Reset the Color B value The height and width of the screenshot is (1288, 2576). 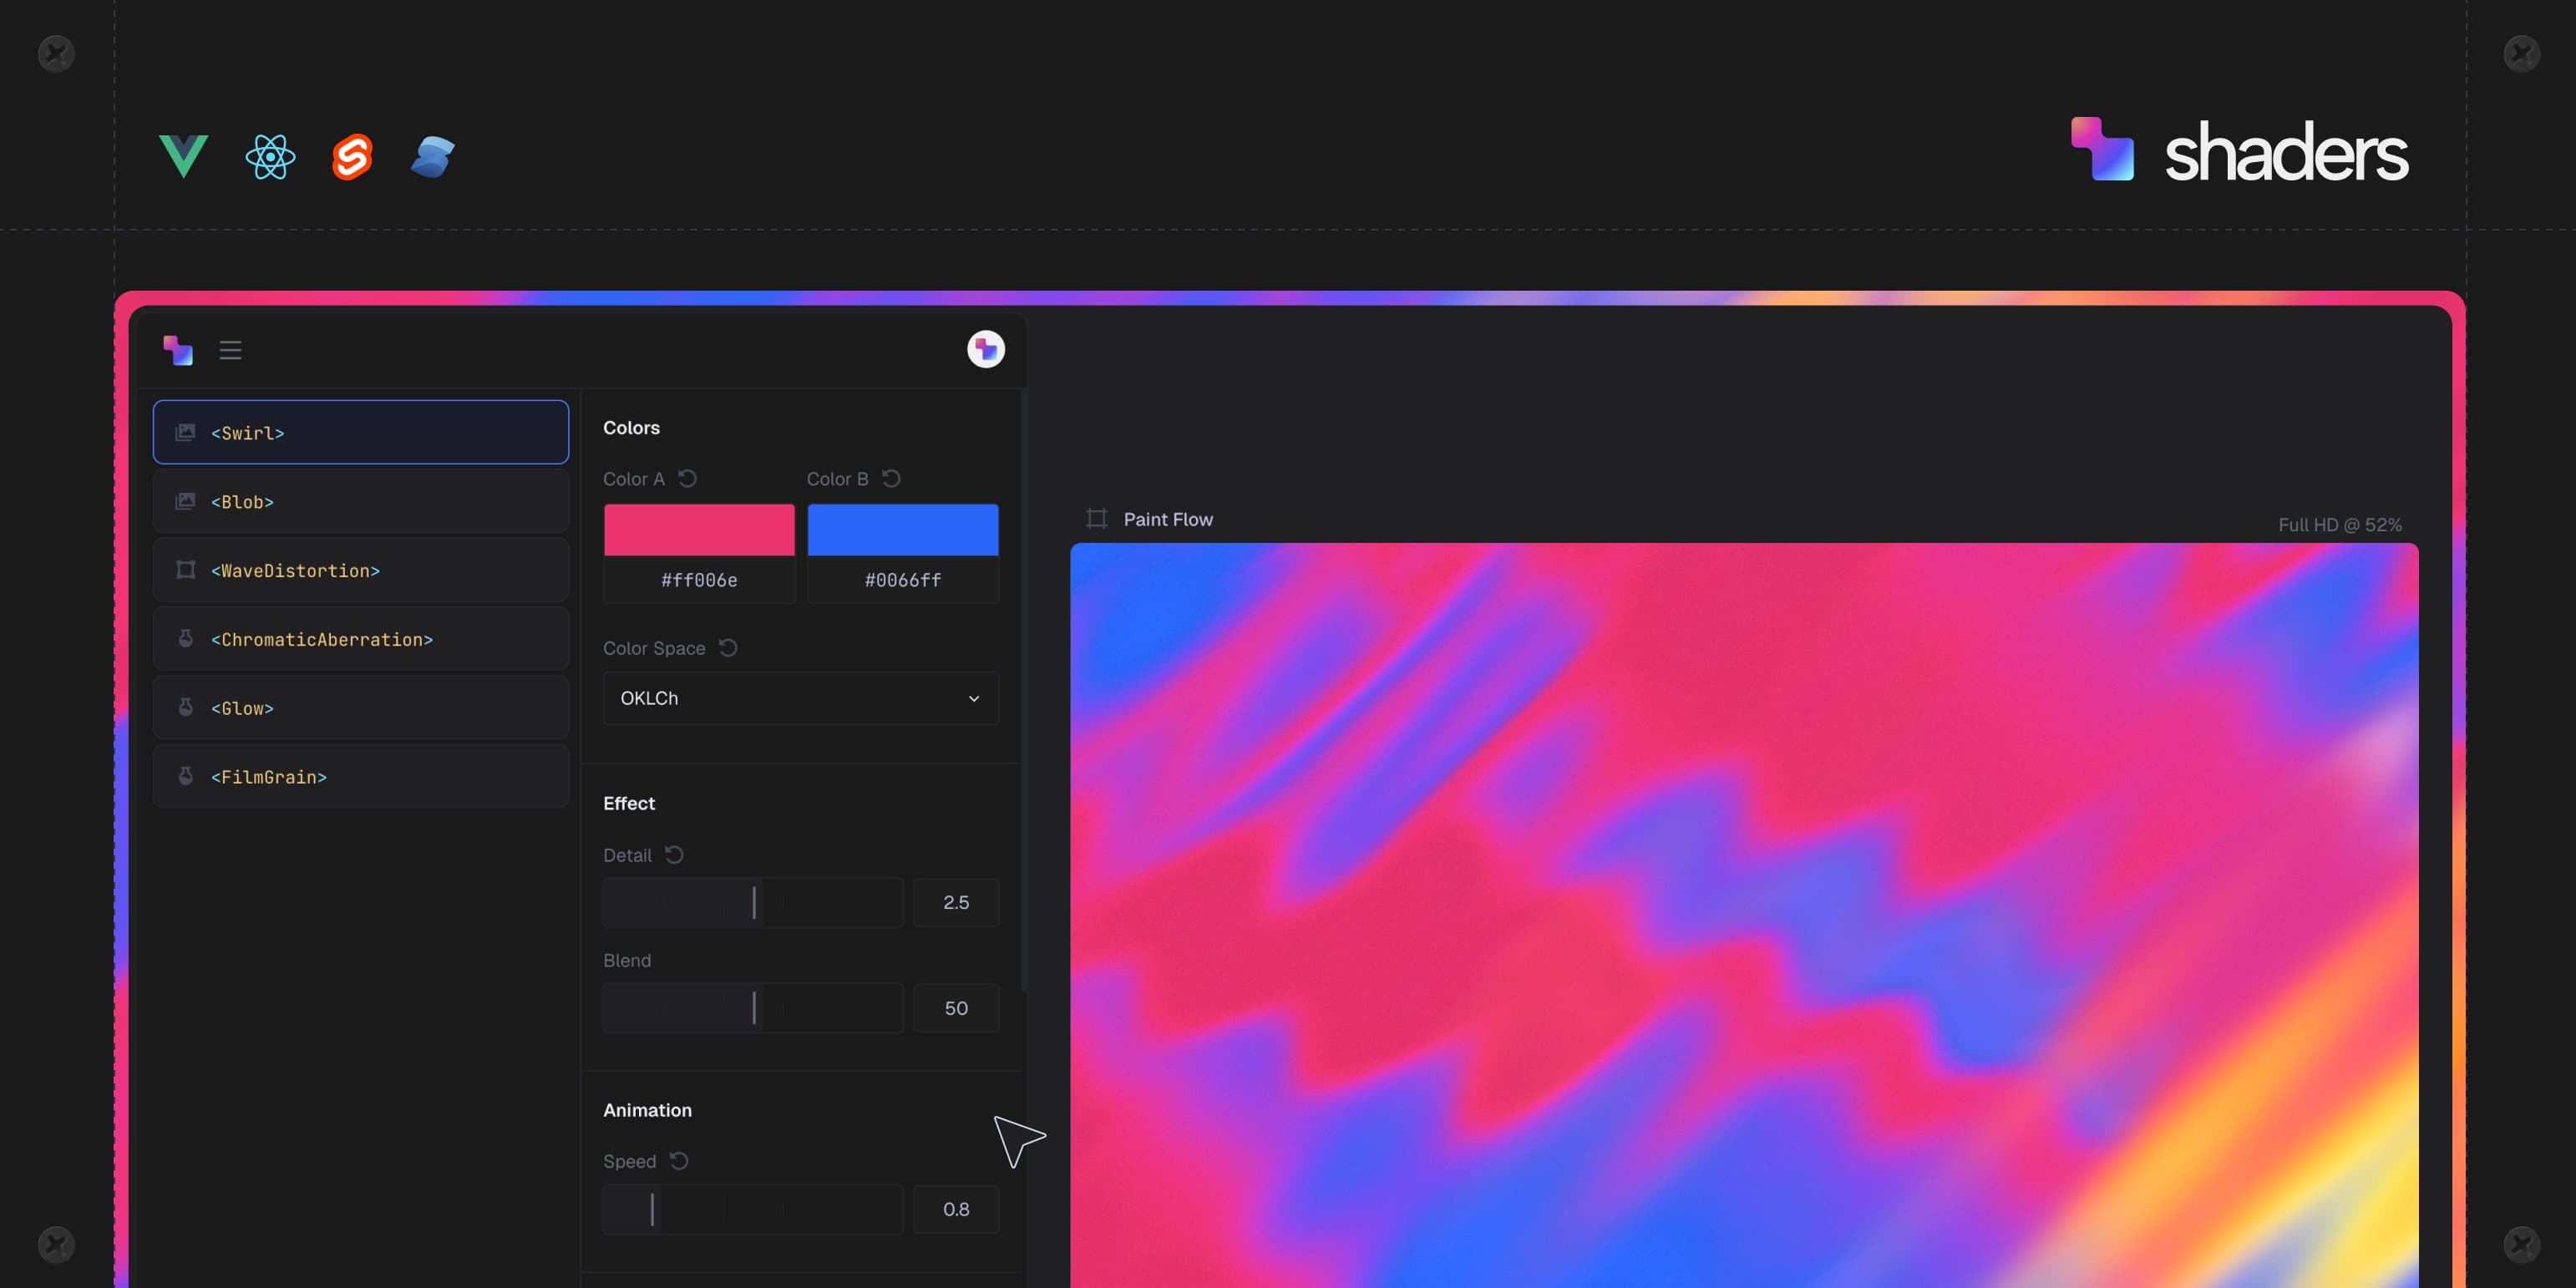892,478
